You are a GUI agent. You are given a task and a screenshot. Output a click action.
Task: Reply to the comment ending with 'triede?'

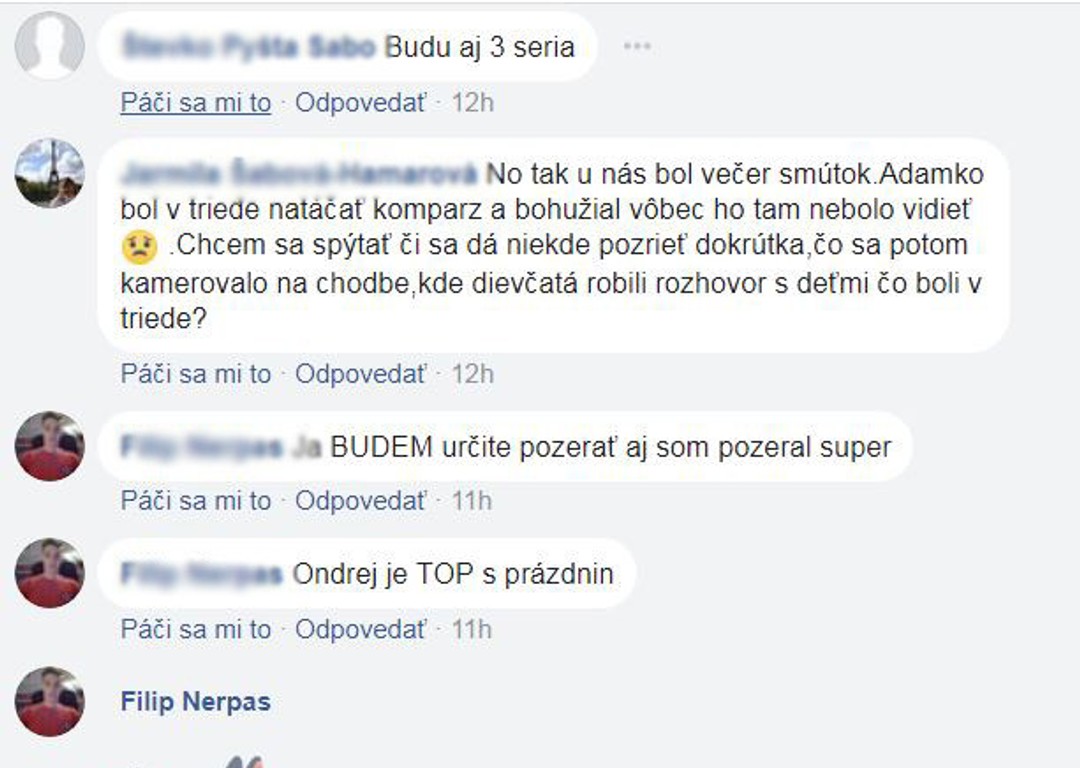tap(361, 374)
